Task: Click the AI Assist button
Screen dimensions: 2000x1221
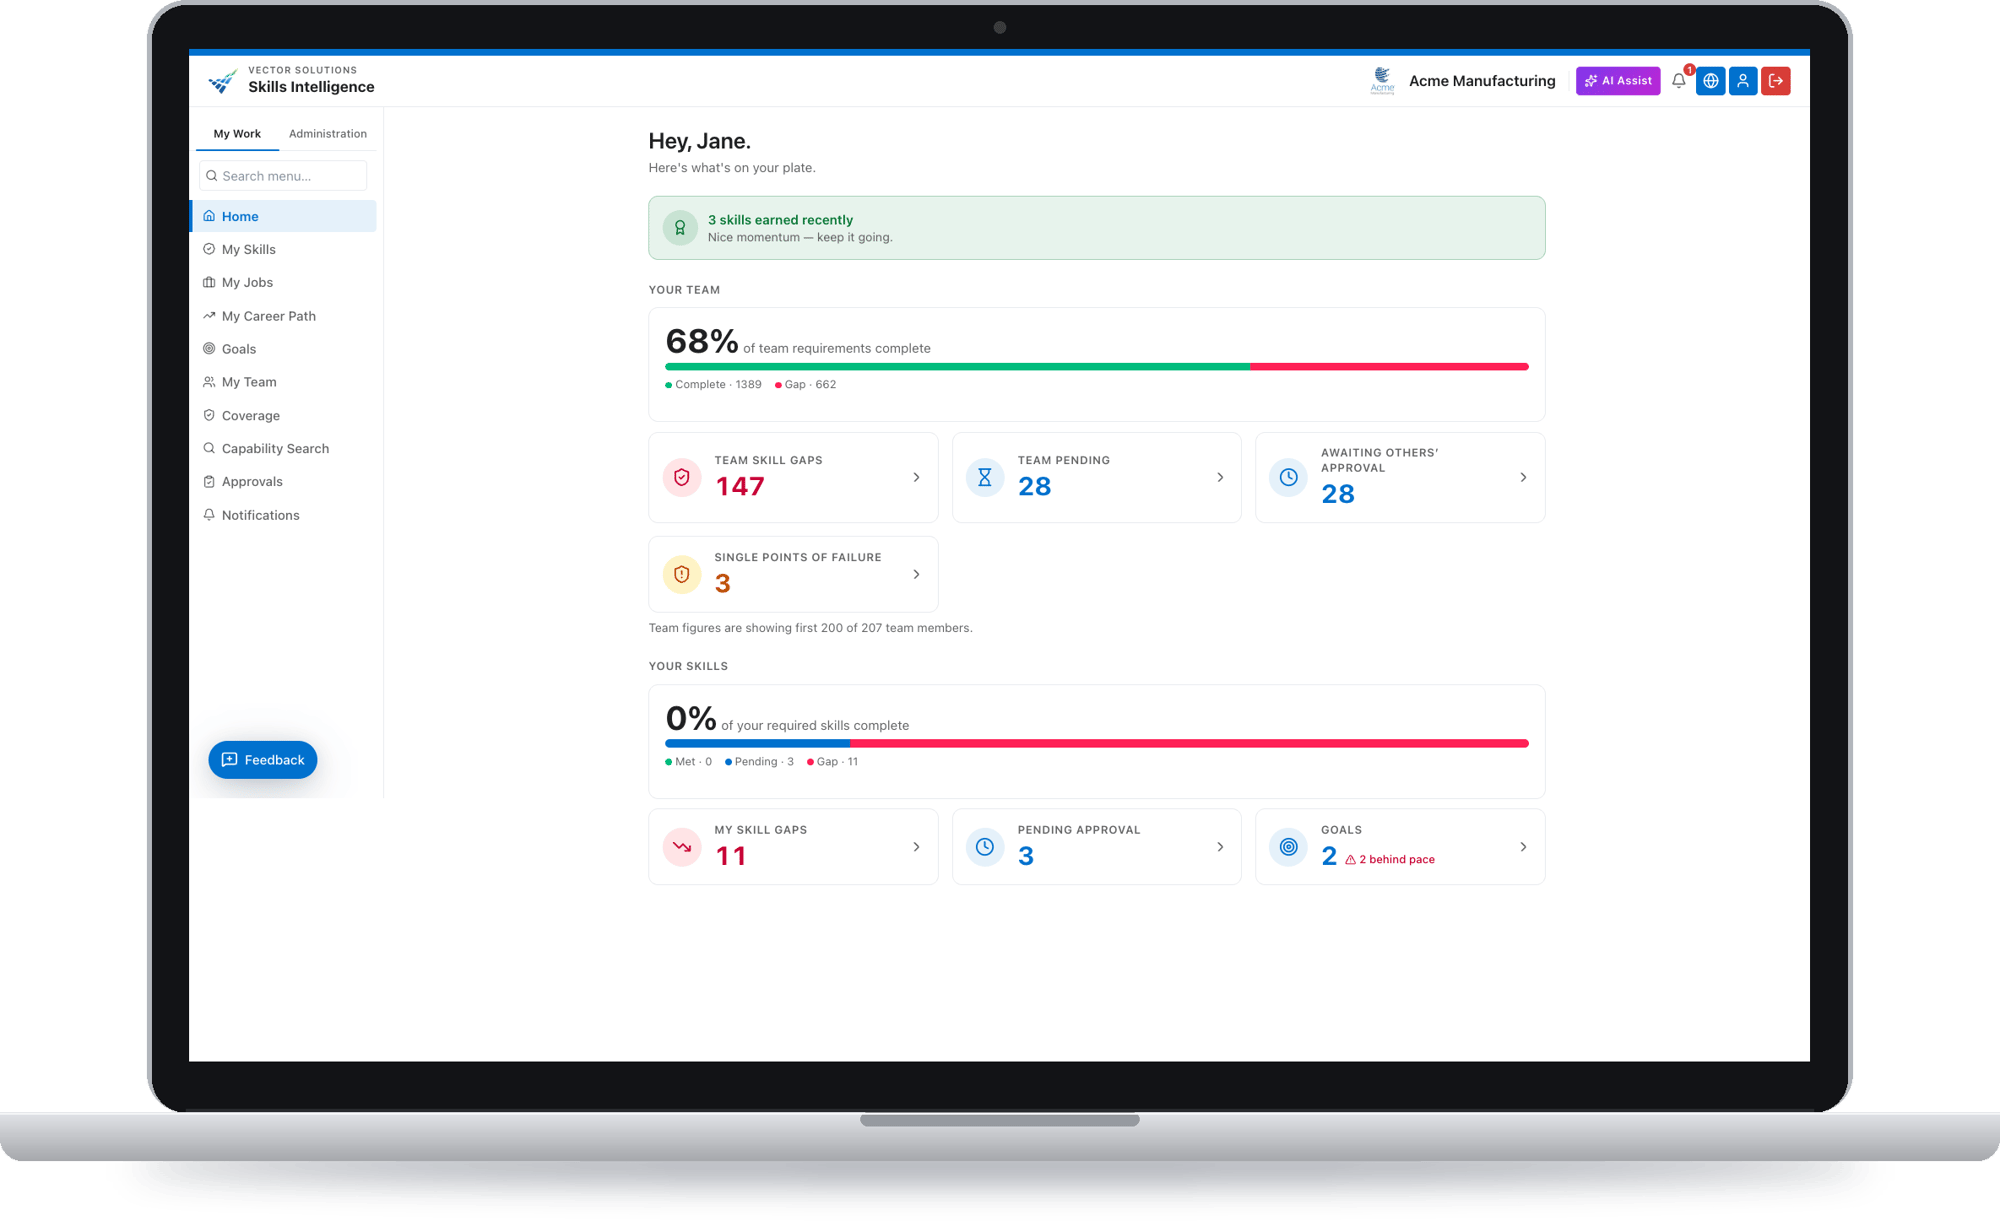Action: [1618, 81]
